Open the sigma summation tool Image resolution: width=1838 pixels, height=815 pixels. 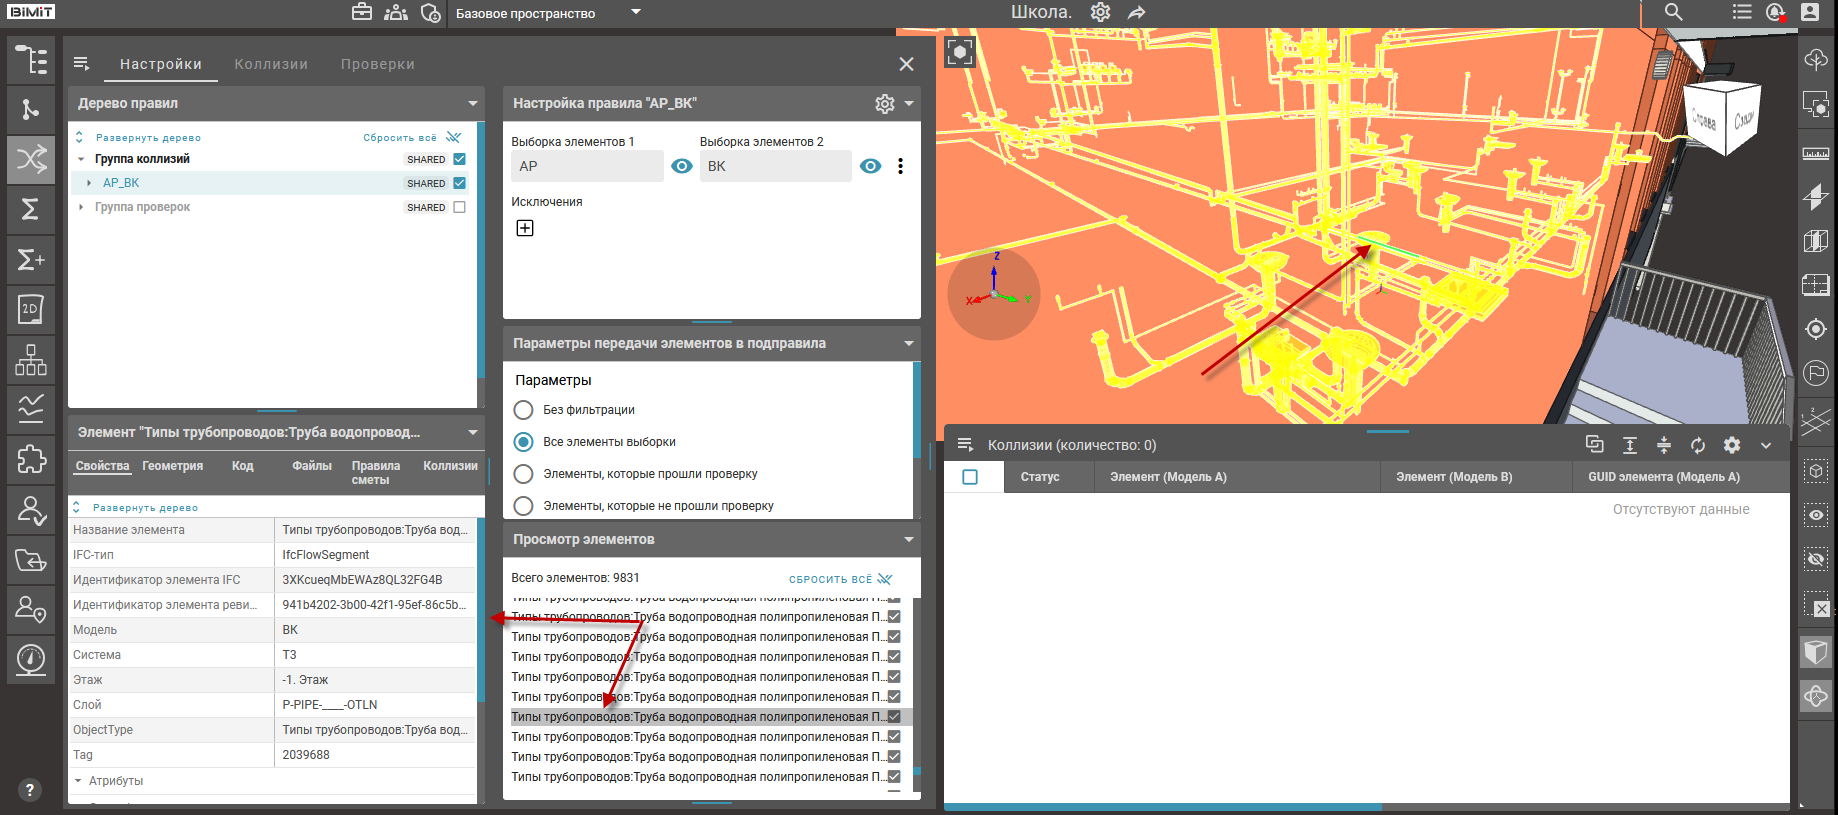tap(31, 210)
